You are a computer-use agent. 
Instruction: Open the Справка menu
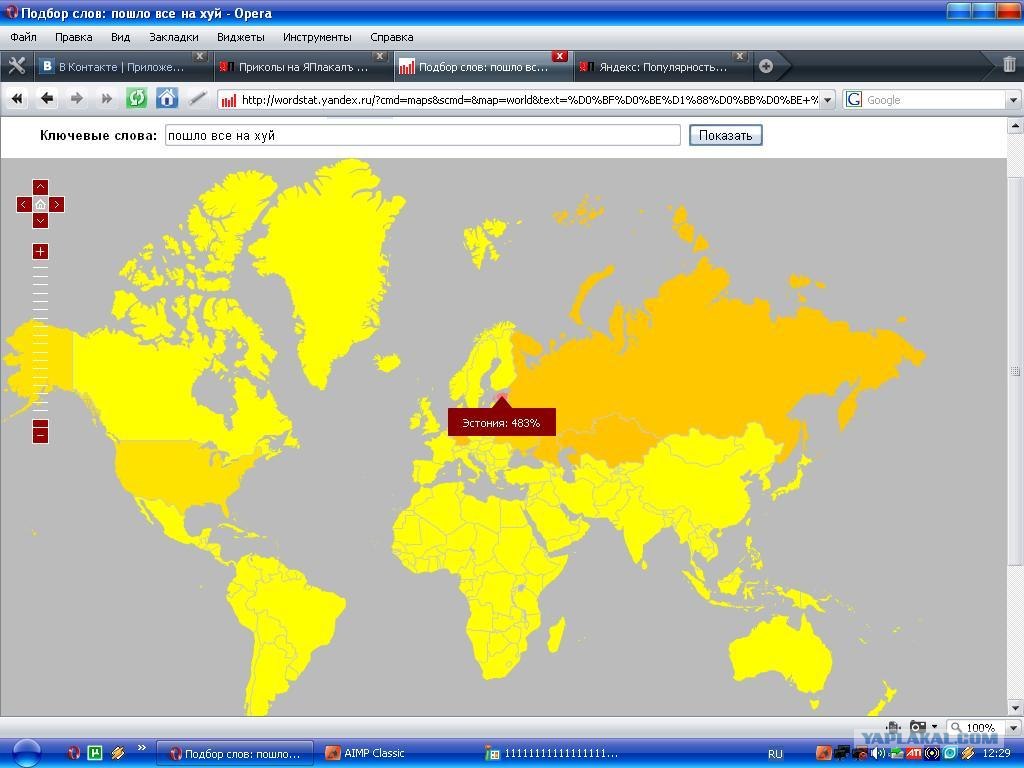pos(391,37)
